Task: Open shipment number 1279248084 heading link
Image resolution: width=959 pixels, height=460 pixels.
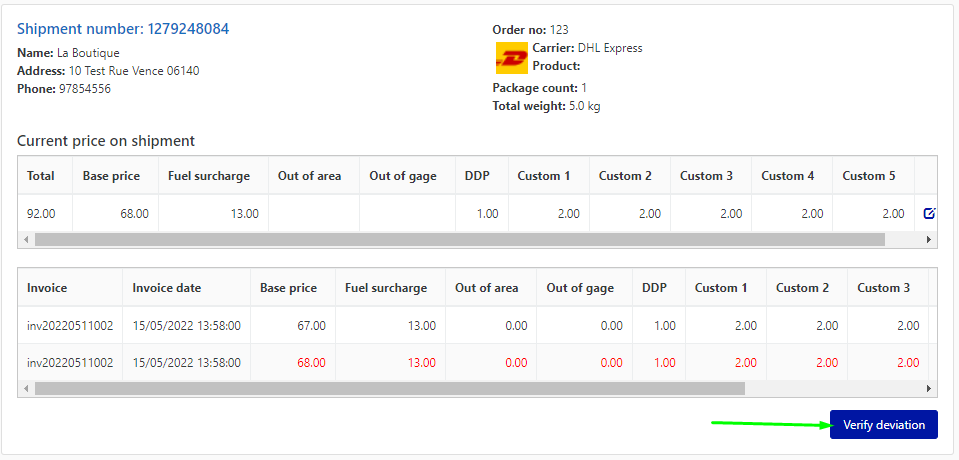Action: (123, 29)
